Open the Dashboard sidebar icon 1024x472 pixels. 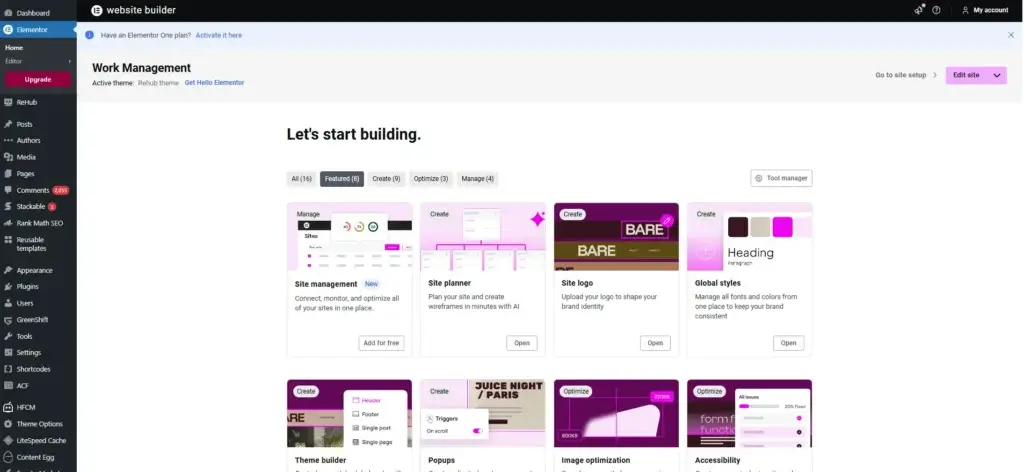click(x=8, y=12)
